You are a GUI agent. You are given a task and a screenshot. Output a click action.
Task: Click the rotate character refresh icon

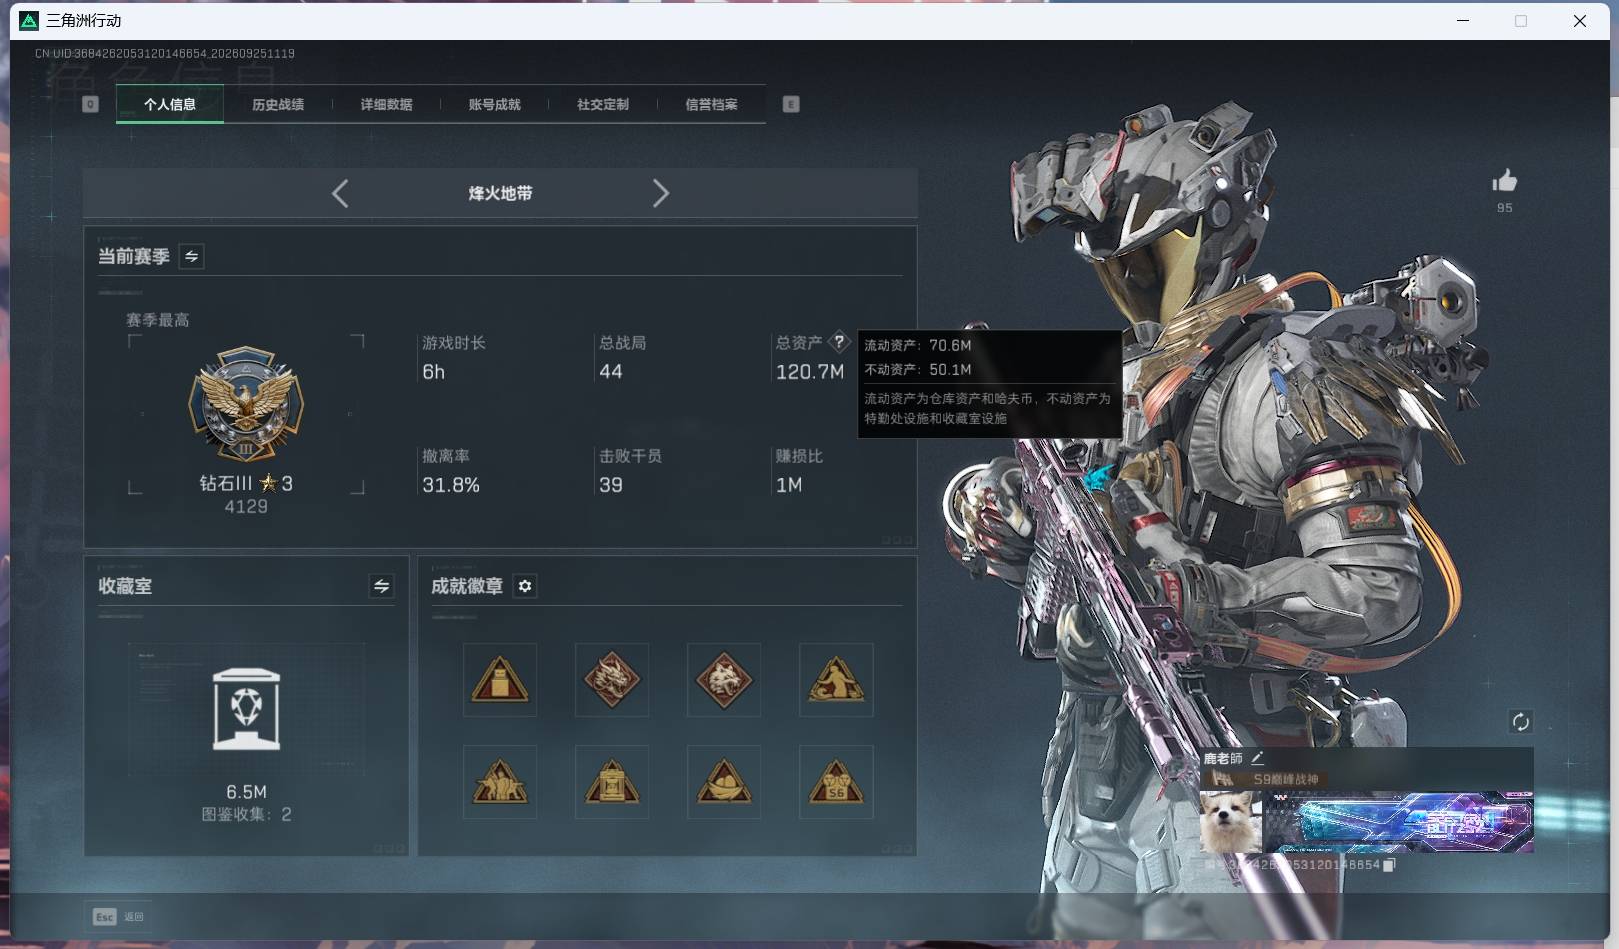[x=1520, y=722]
